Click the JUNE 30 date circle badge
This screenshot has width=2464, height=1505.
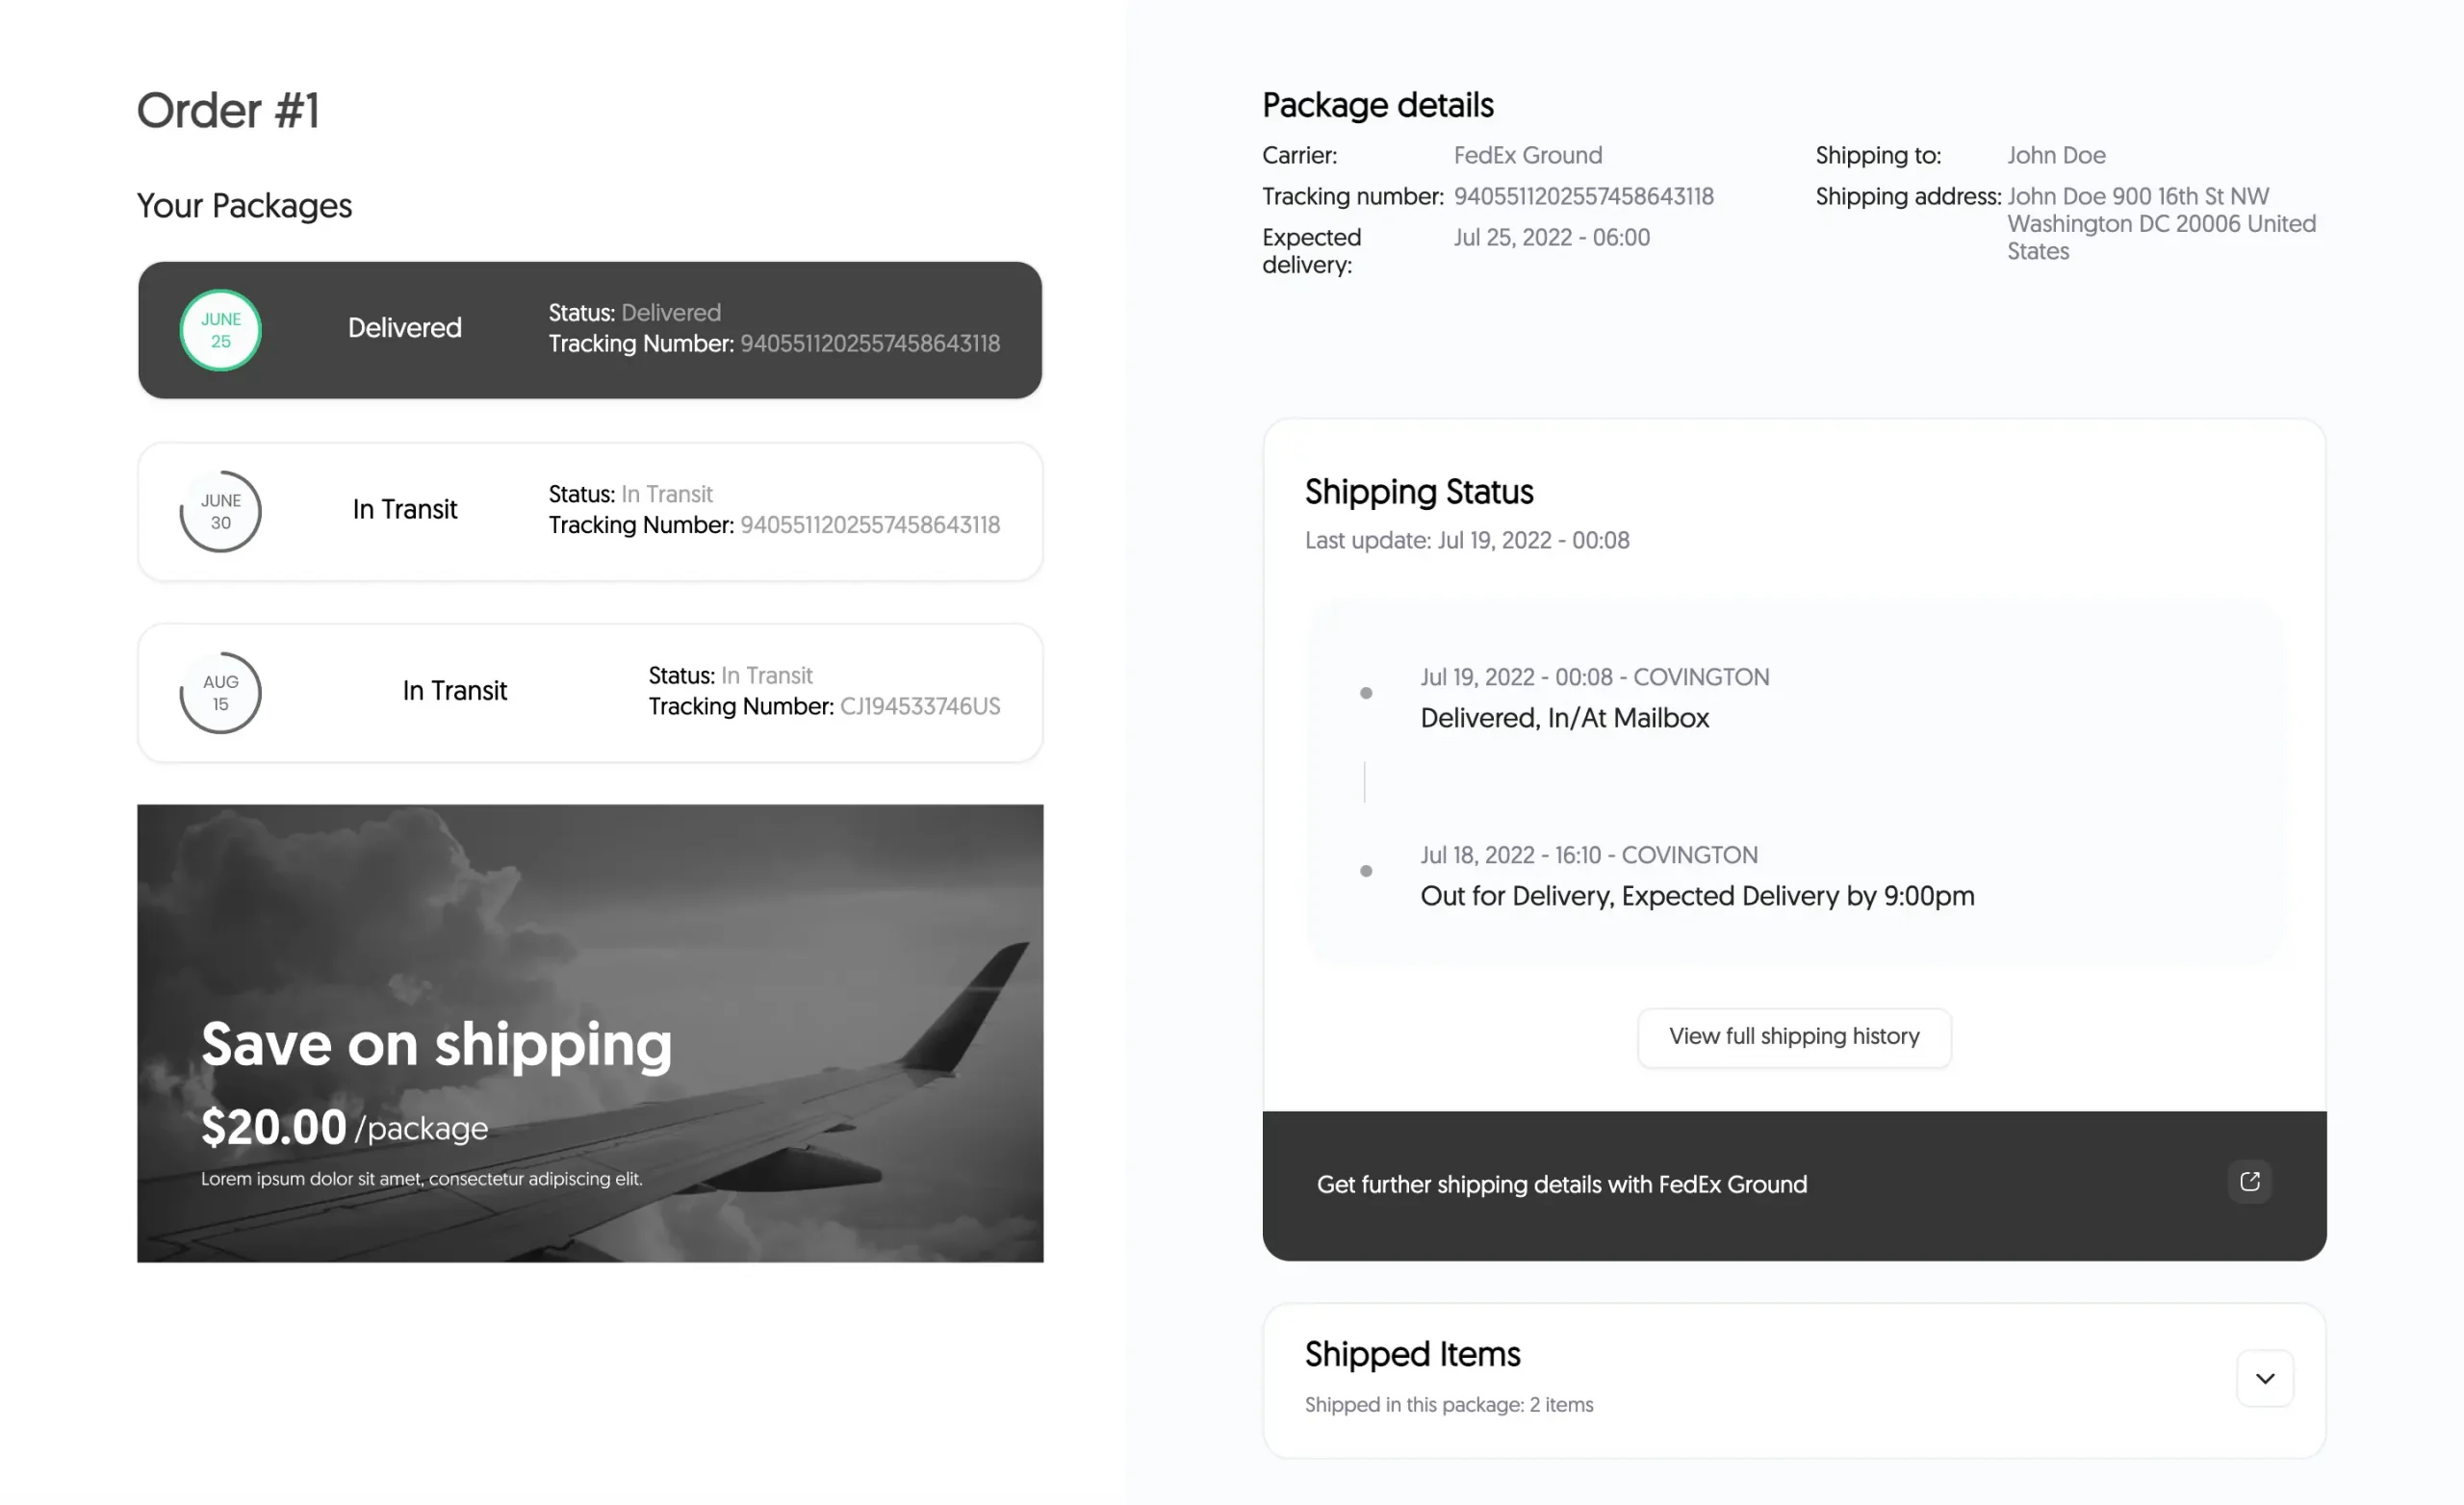pos(220,511)
